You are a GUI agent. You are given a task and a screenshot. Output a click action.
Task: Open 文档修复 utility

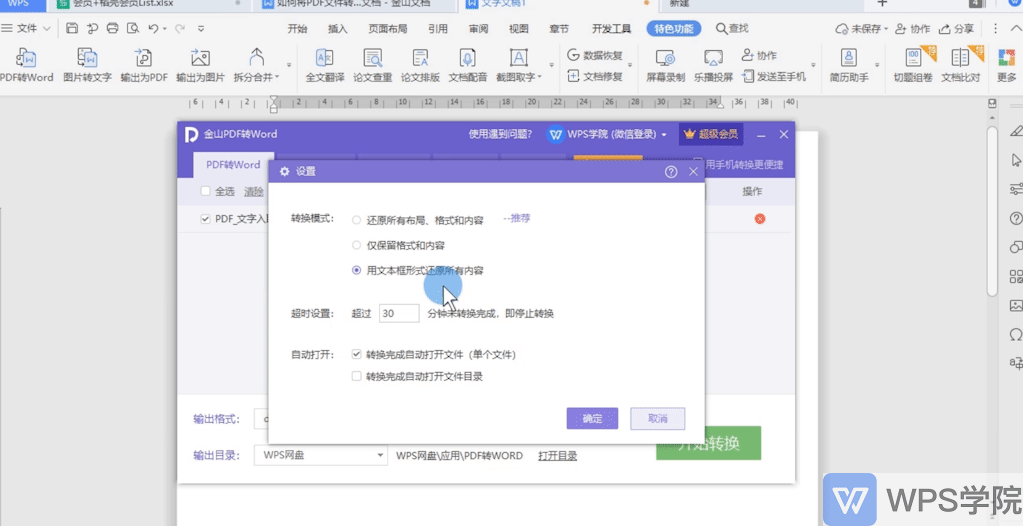click(x=595, y=76)
